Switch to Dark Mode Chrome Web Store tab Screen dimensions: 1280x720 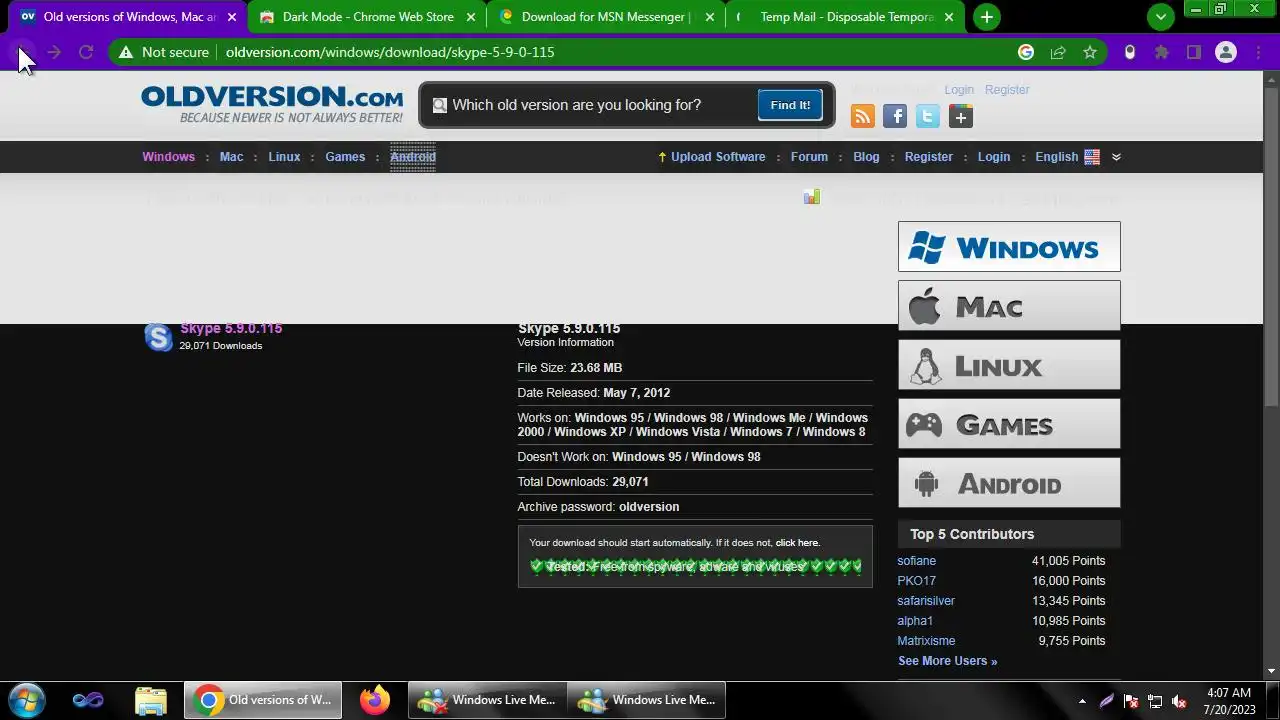pos(368,17)
